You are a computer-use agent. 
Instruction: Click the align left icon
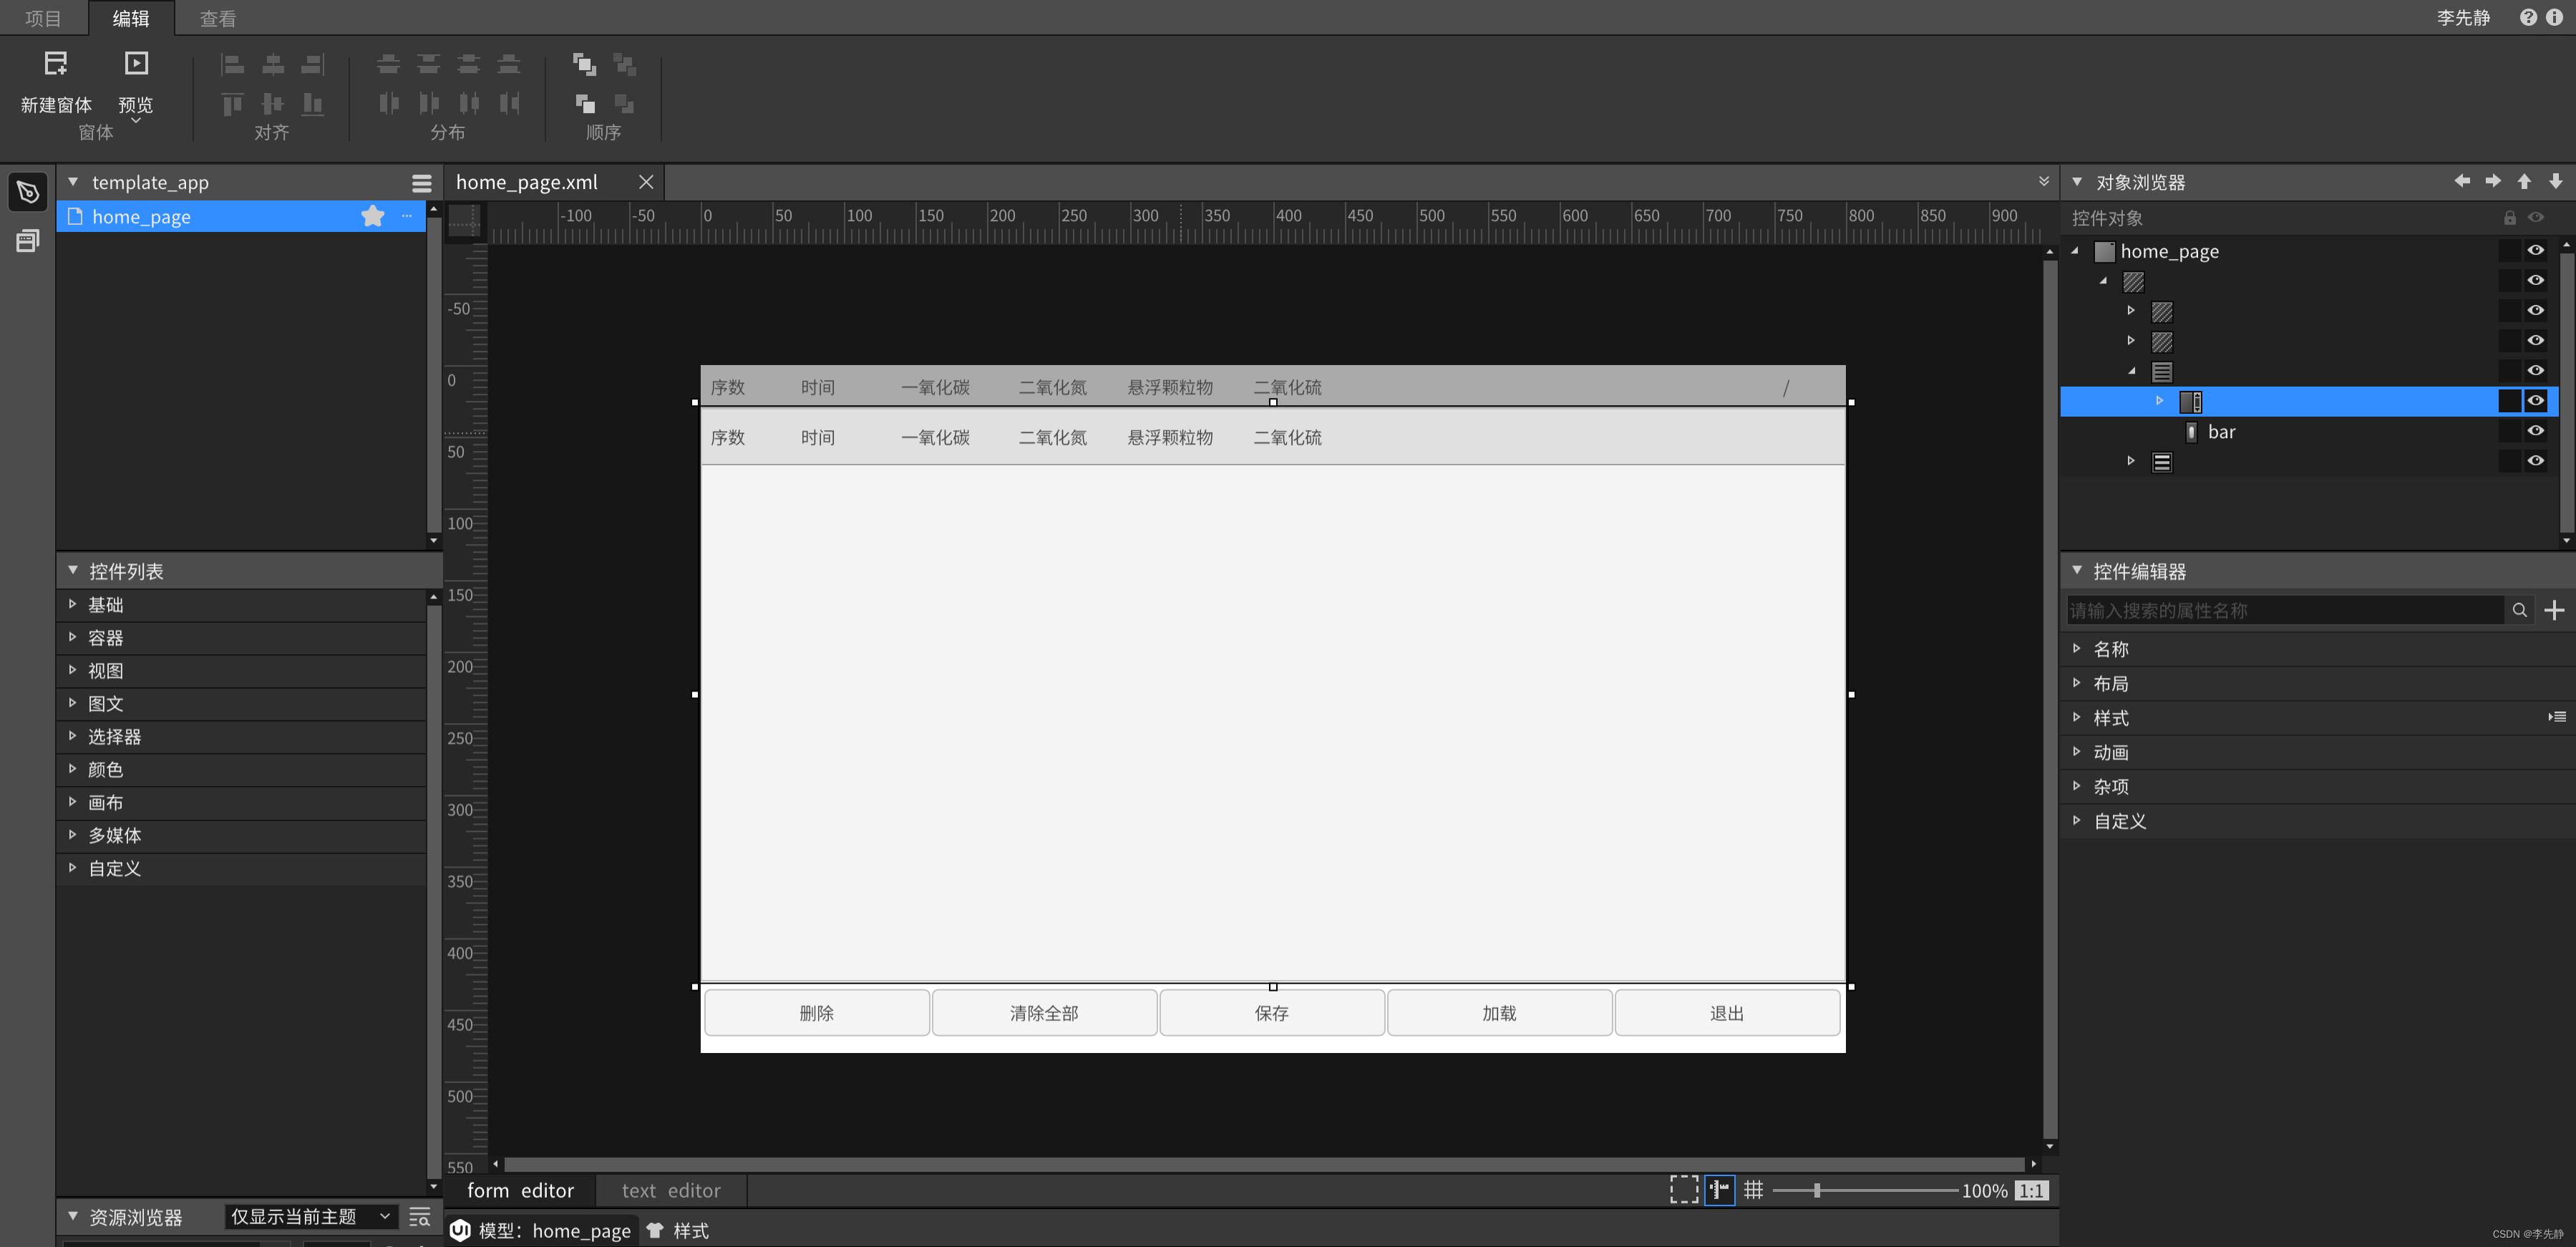232,65
